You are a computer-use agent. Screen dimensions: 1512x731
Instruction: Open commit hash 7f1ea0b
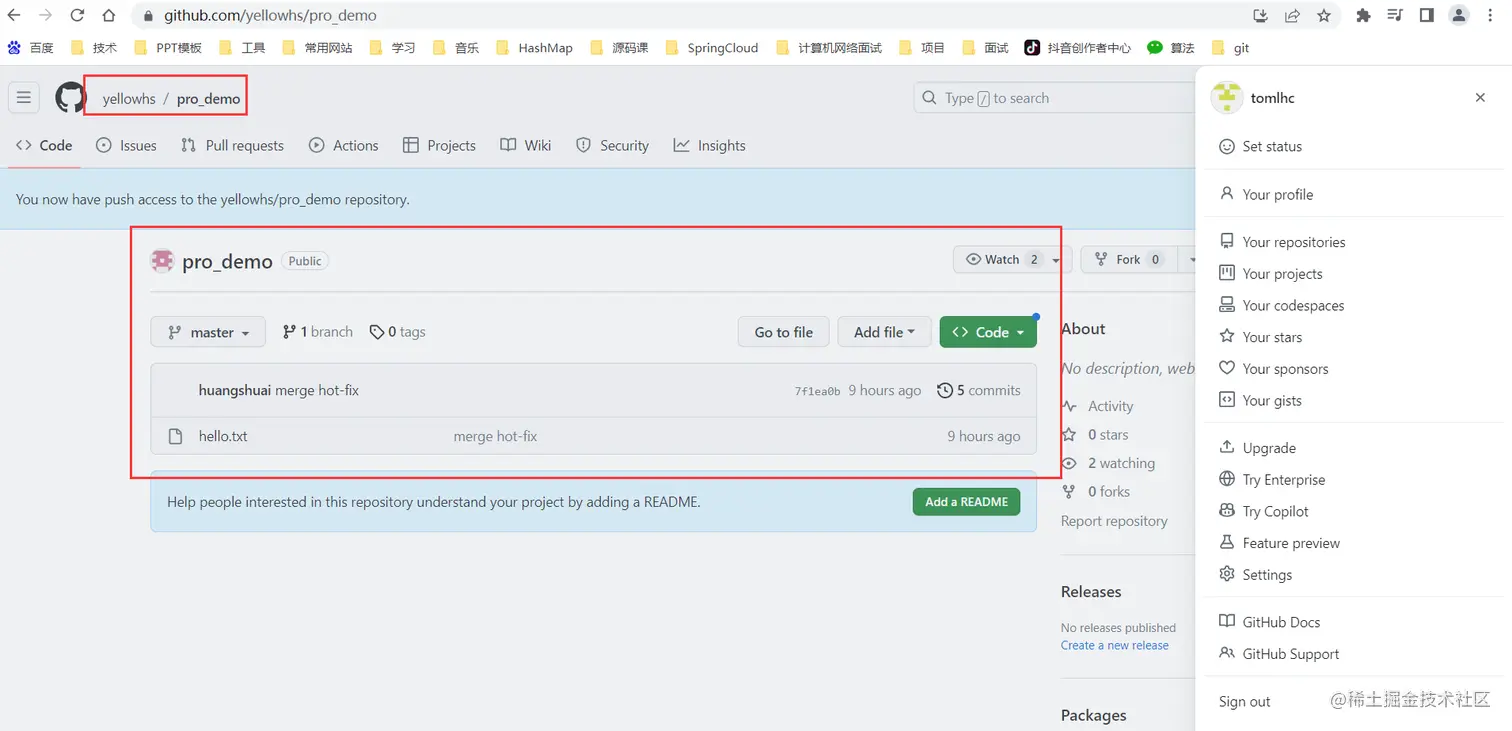[x=817, y=391]
